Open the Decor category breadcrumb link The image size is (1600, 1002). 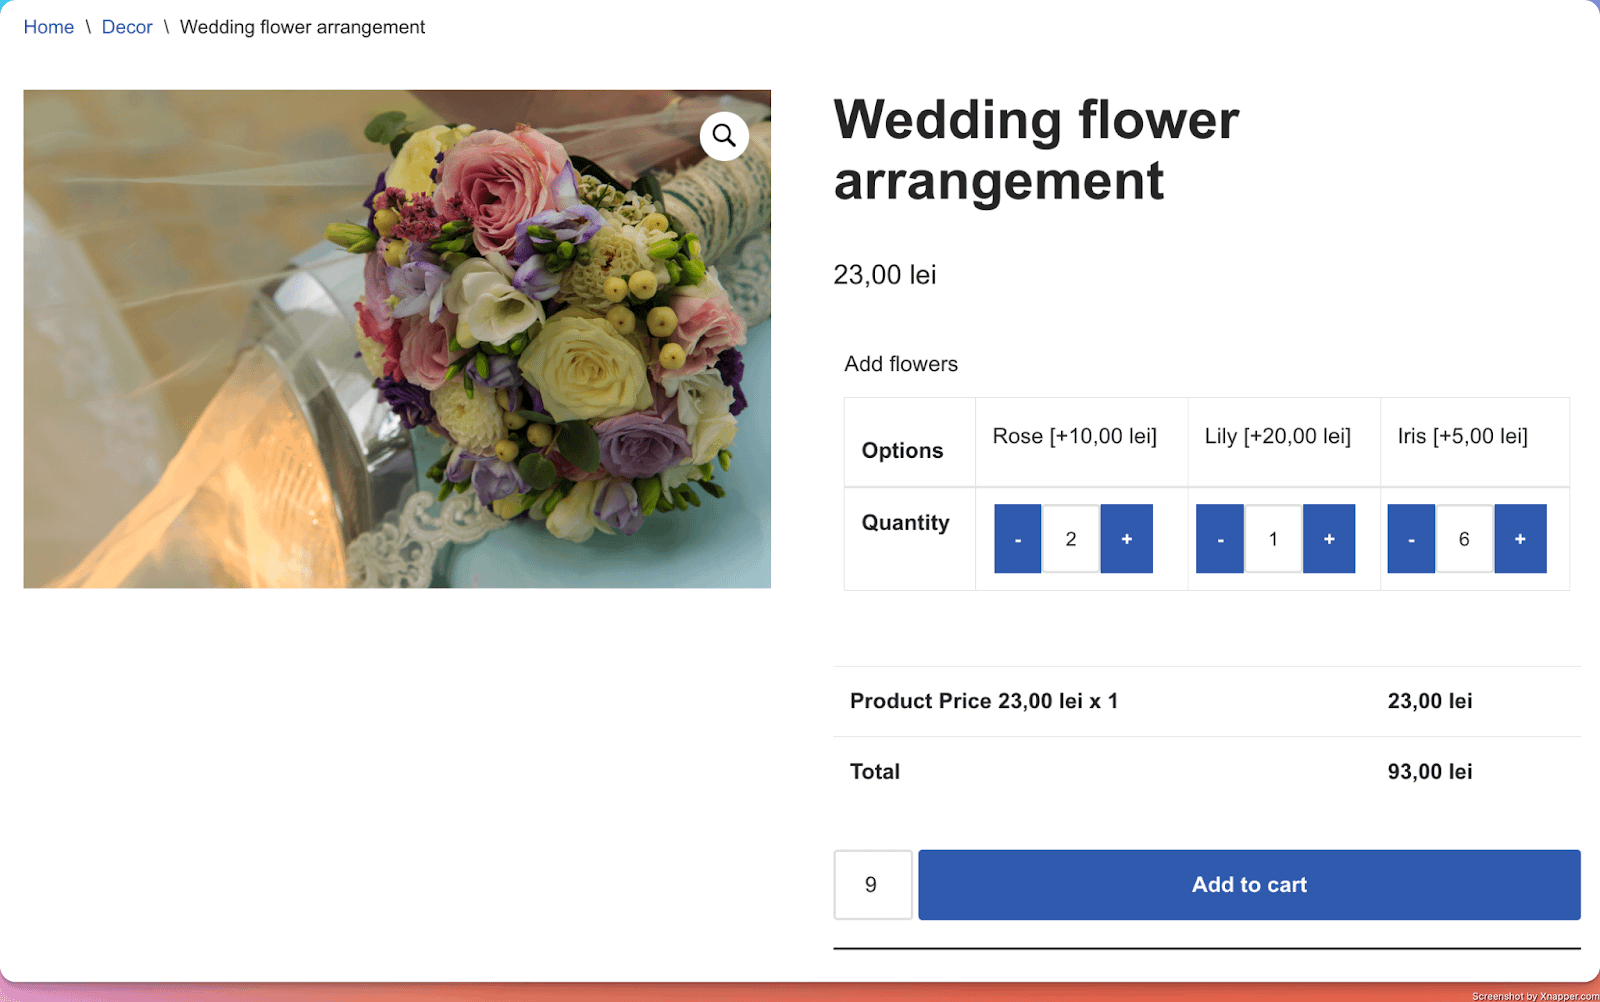coord(127,27)
